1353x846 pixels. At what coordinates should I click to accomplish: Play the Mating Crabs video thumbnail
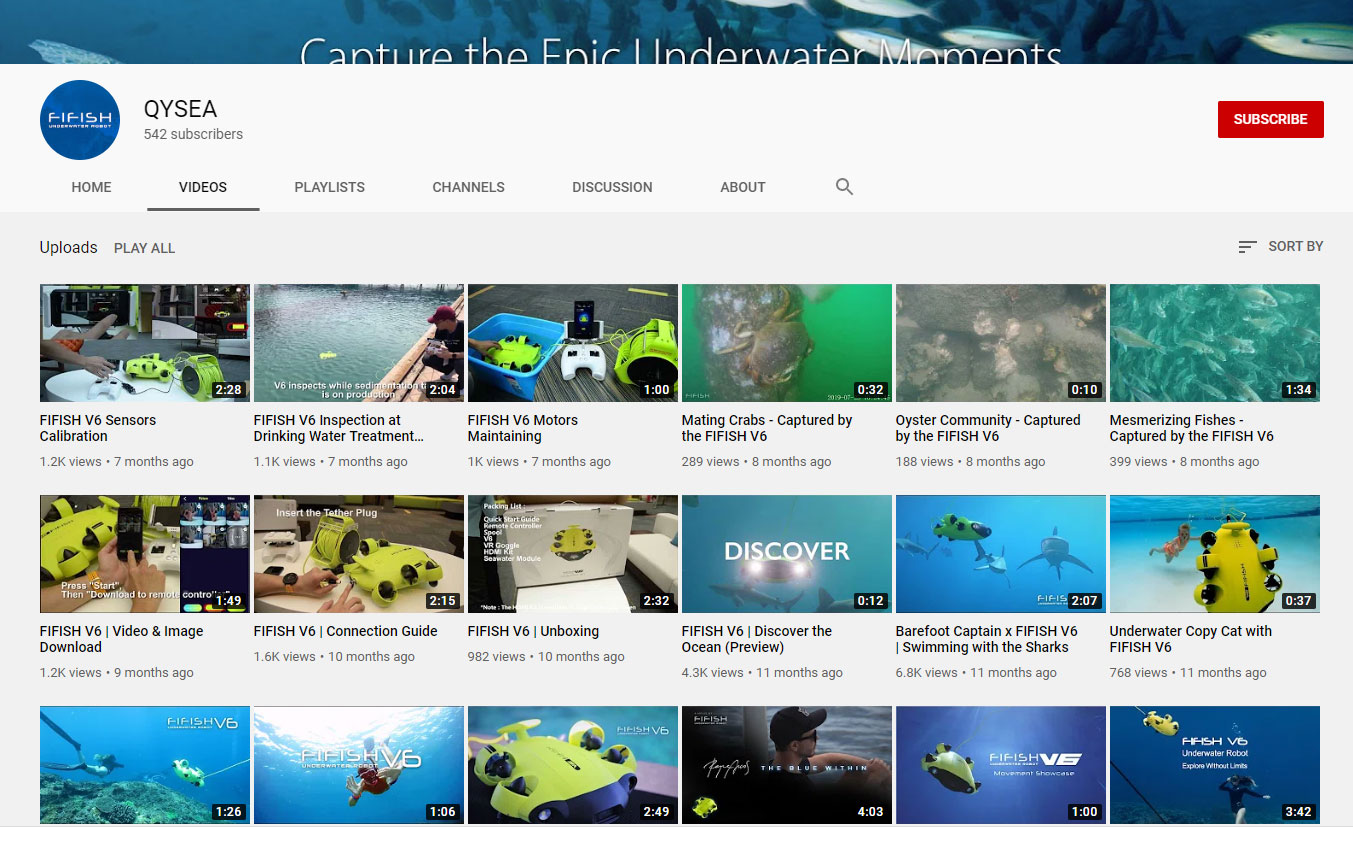(x=787, y=343)
